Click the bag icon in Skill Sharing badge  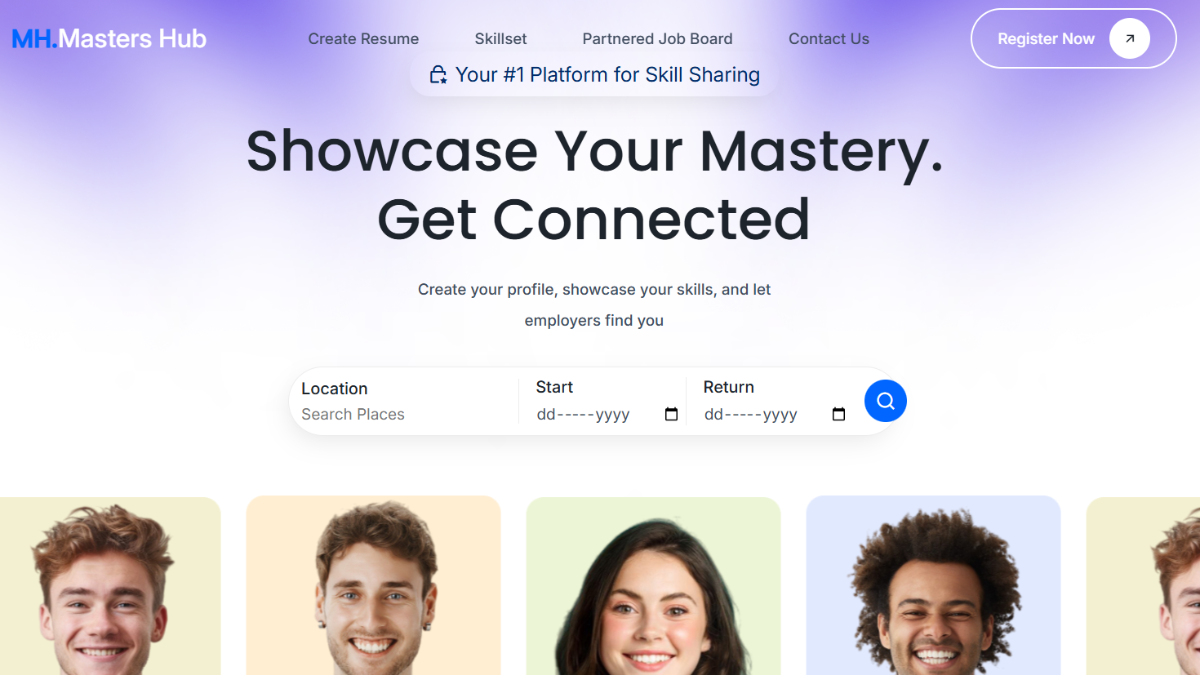pyautogui.click(x=438, y=75)
